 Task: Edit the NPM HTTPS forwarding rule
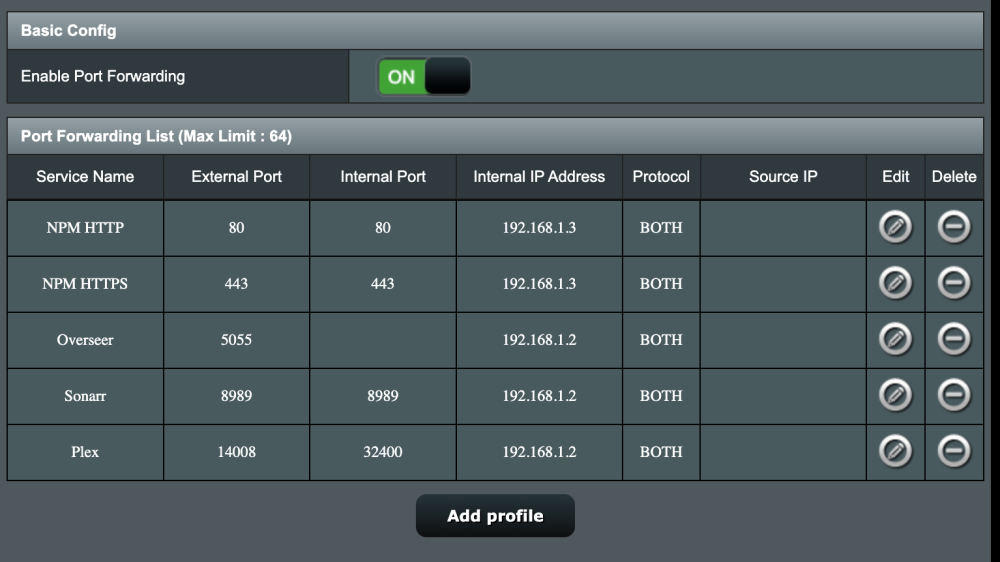point(895,283)
